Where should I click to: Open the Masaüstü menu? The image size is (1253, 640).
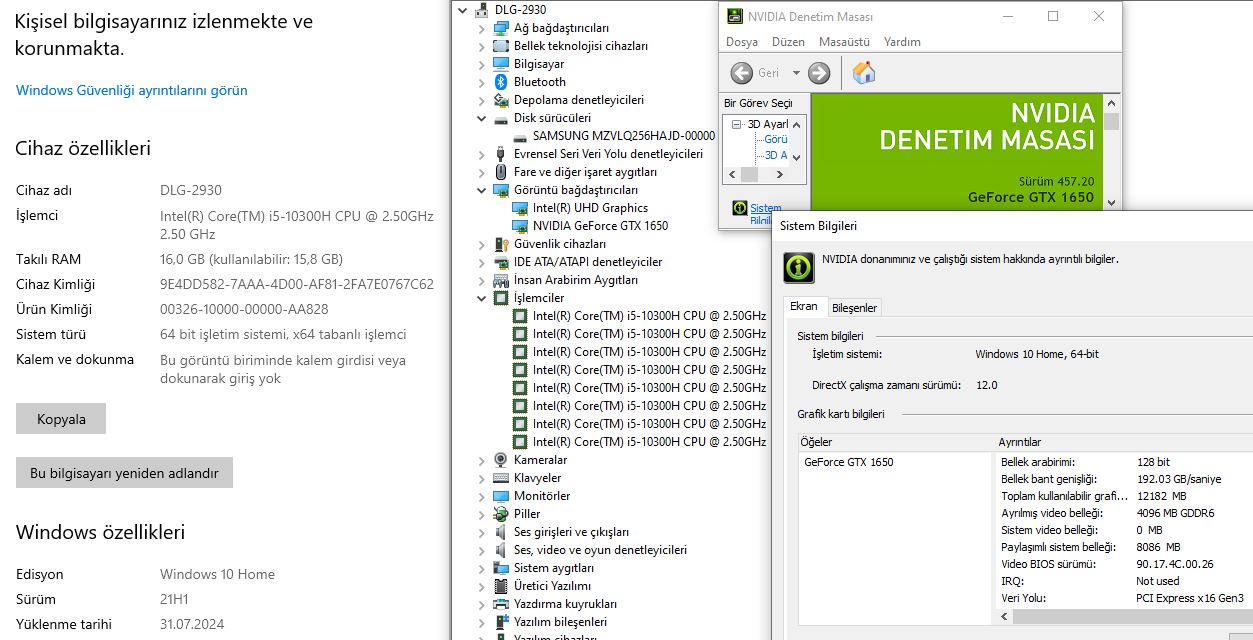coord(843,42)
